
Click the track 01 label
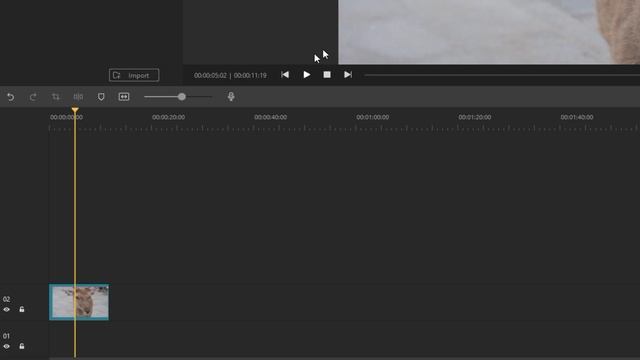tap(6, 336)
